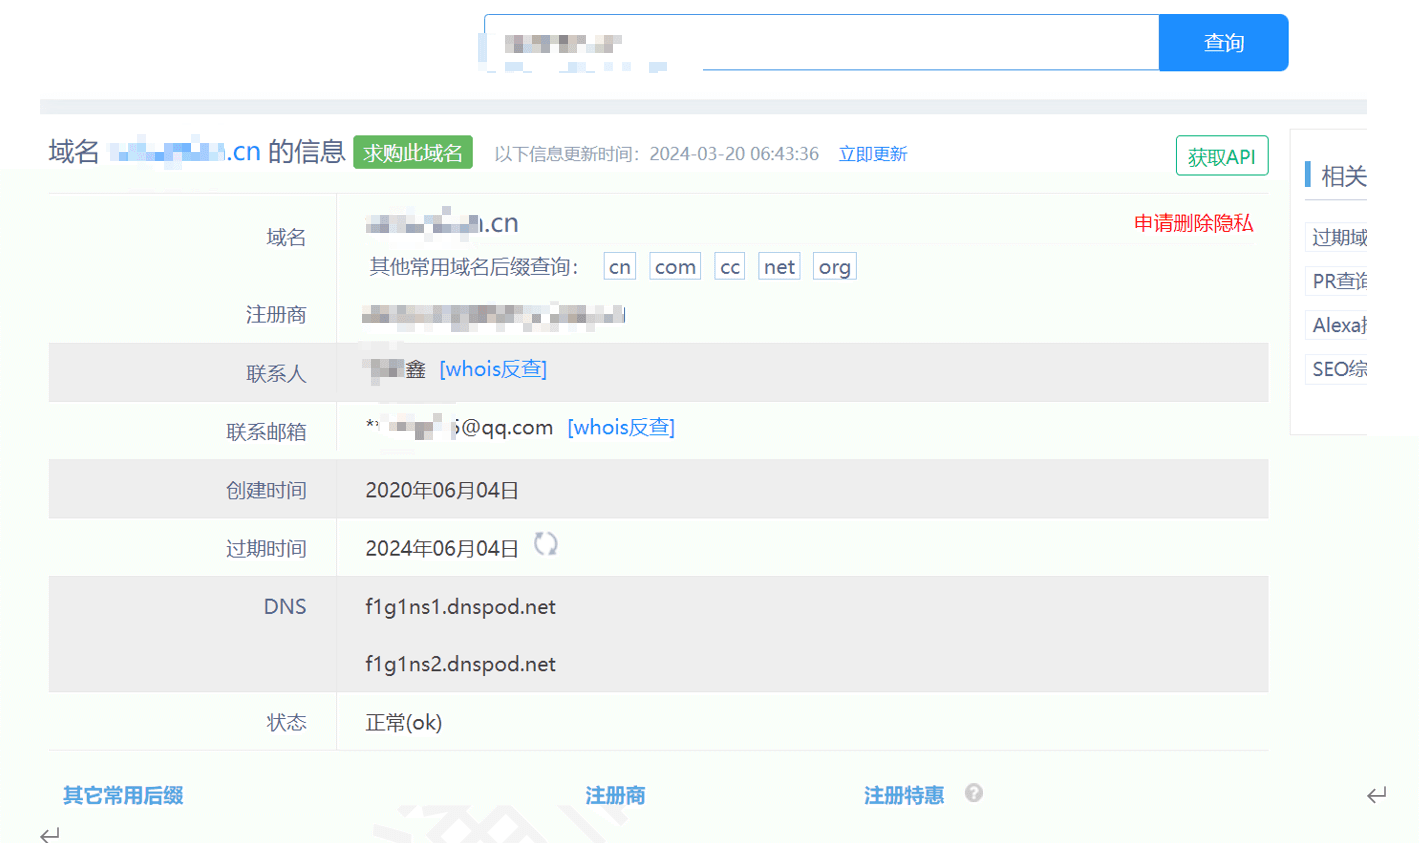Click the refresh icon beside the expiry date
Viewport: 1419px width, 843px height.
[545, 546]
